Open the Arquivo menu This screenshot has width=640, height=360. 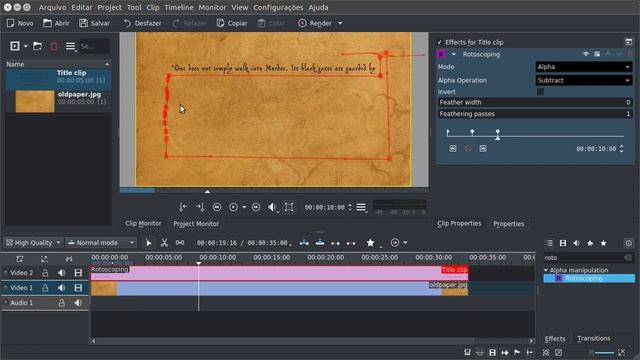[53, 7]
